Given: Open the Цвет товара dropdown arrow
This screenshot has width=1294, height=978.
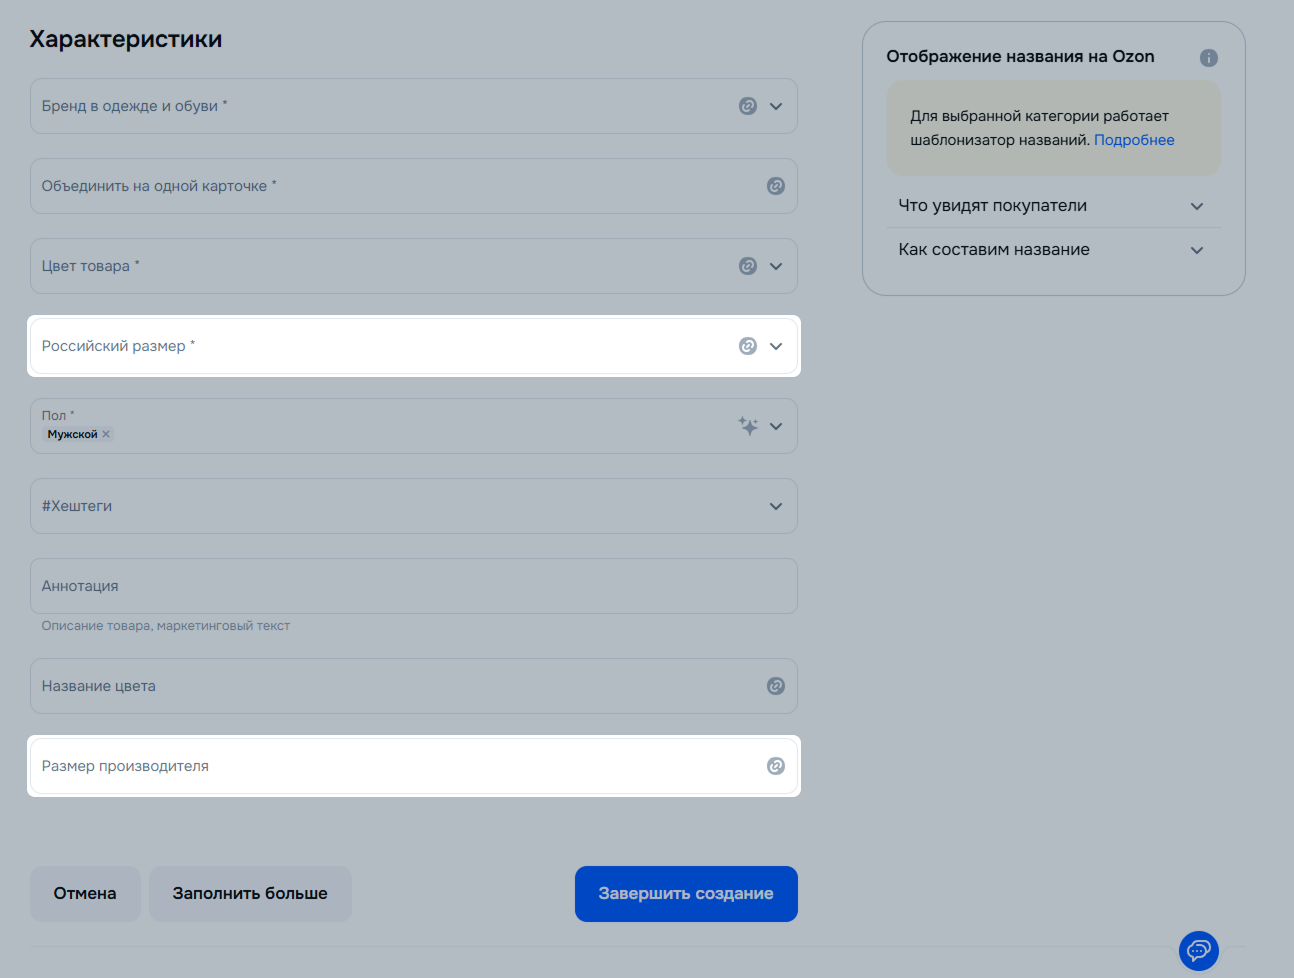Looking at the screenshot, I should click(776, 266).
